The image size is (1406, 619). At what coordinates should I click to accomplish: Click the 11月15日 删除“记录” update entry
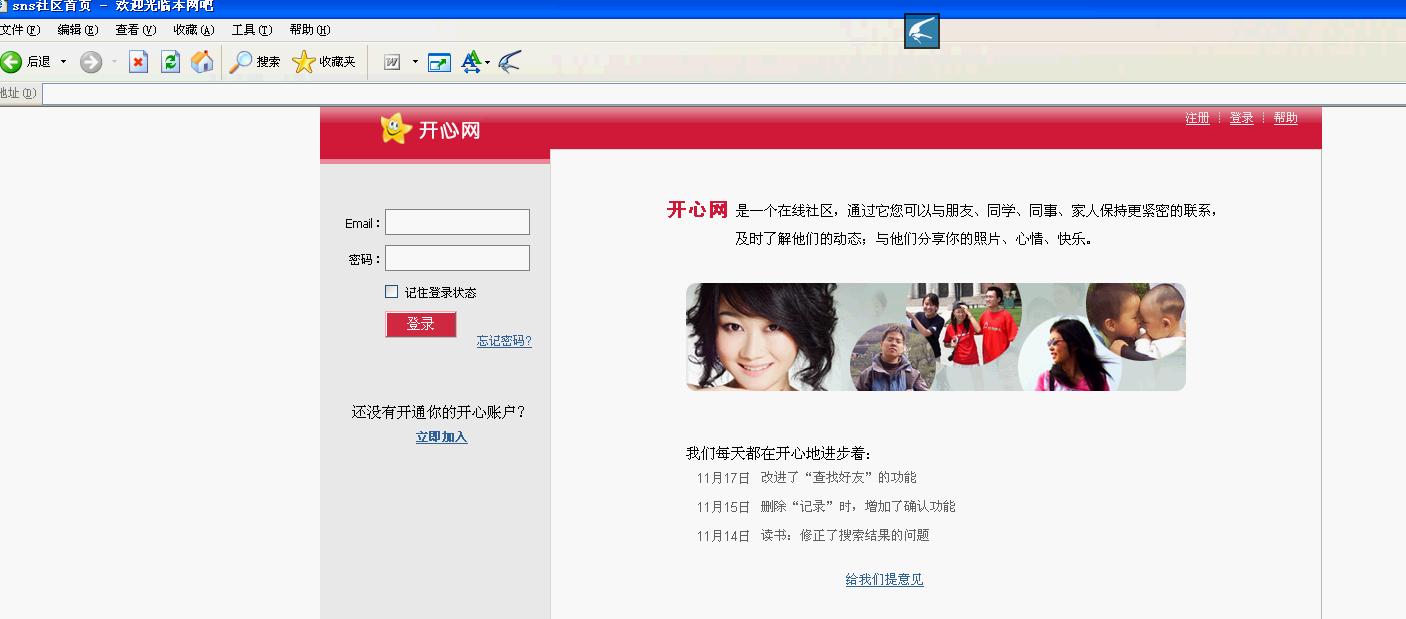coord(826,507)
